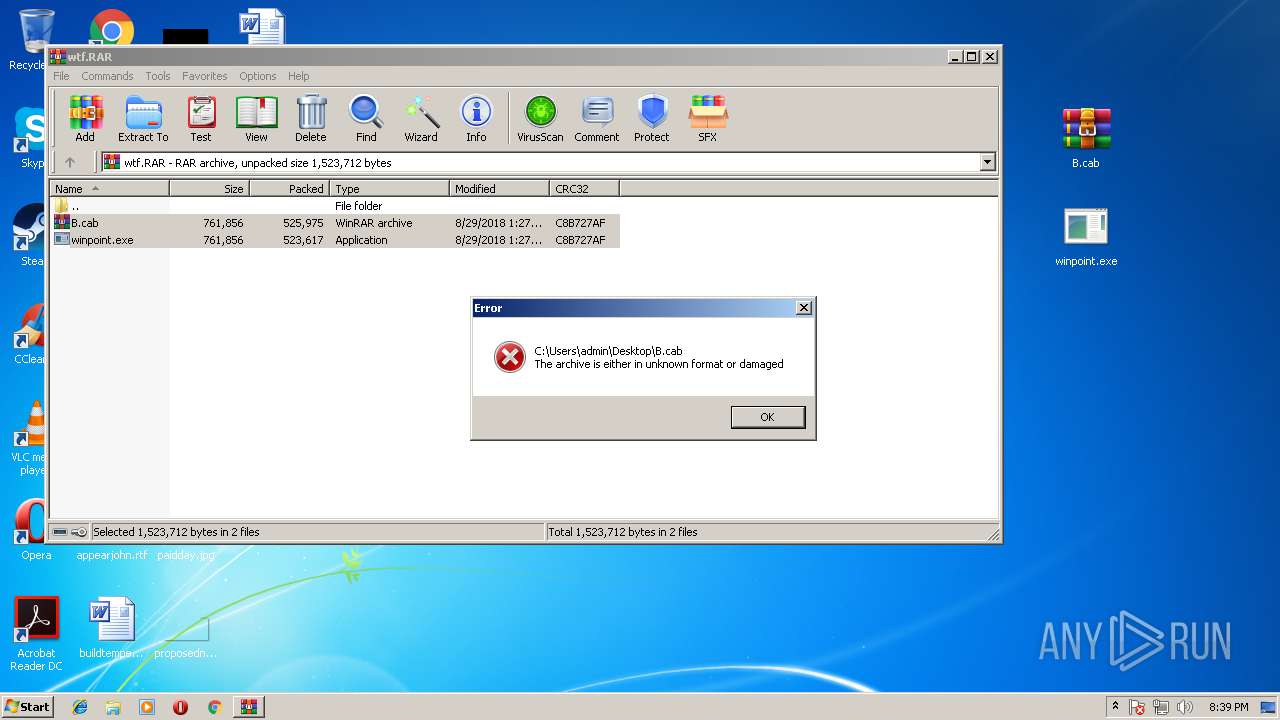Viewport: 1280px width, 720px height.
Task: Click the archive path text field
Action: click(x=540, y=162)
